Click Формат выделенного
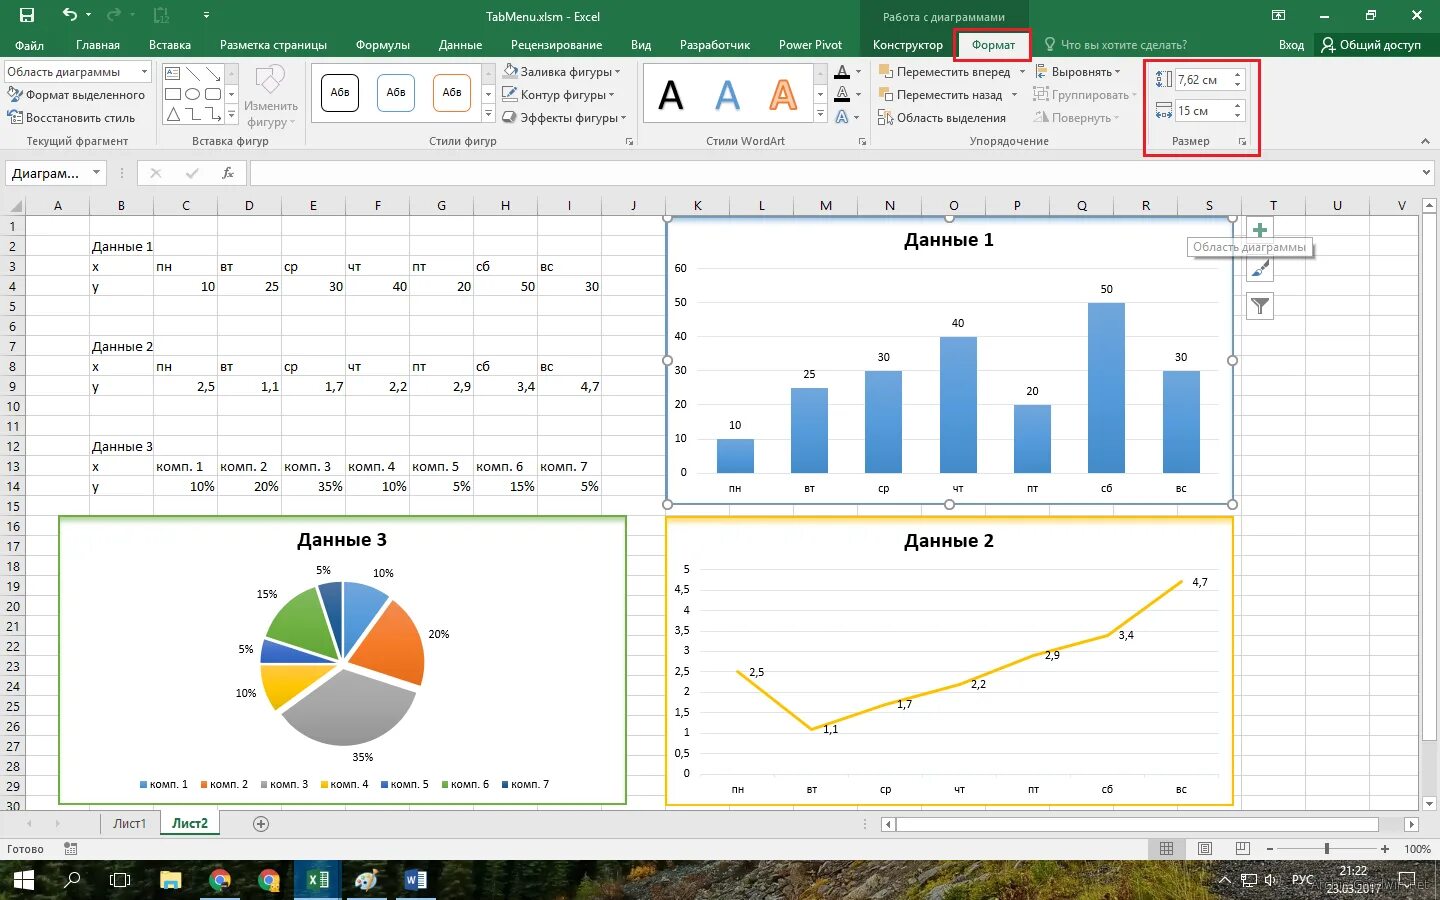 pos(76,95)
